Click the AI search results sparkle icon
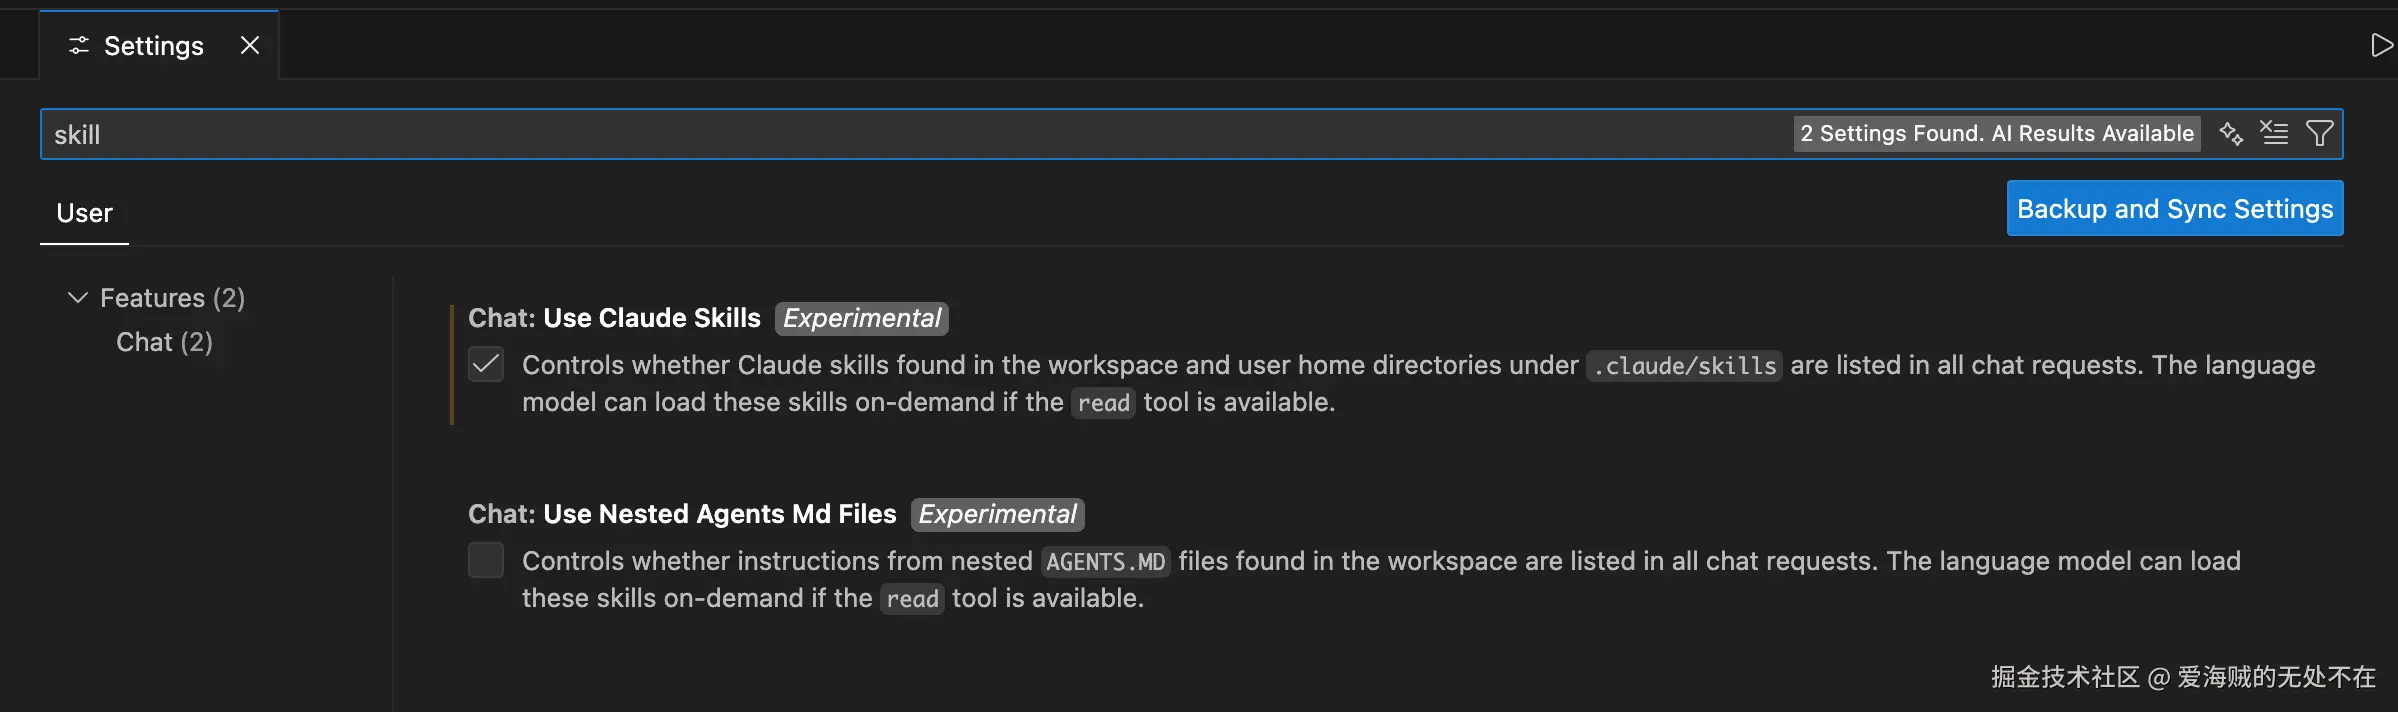The height and width of the screenshot is (712, 2398). [x=2230, y=134]
